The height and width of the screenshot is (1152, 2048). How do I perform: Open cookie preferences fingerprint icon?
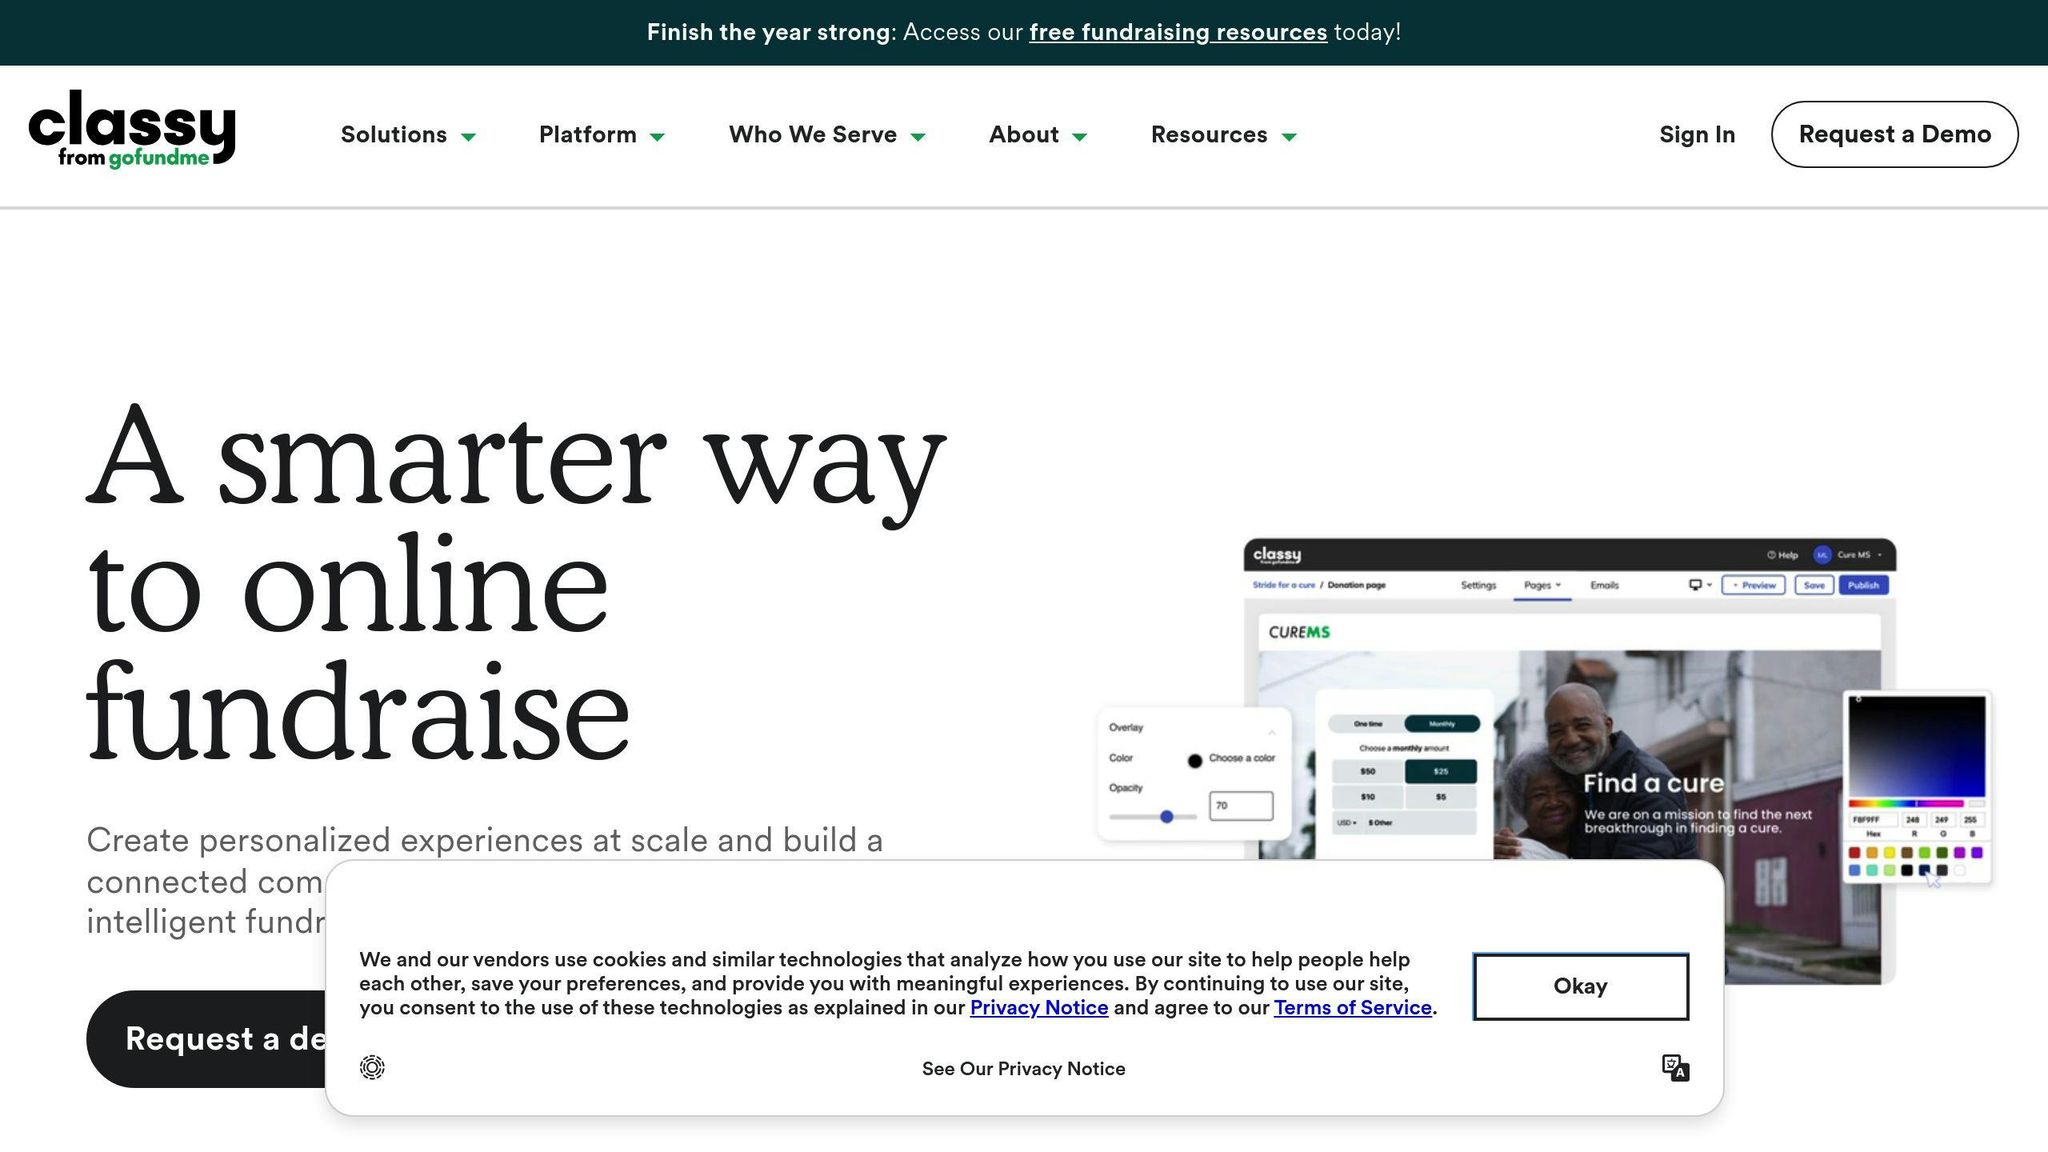(x=372, y=1067)
